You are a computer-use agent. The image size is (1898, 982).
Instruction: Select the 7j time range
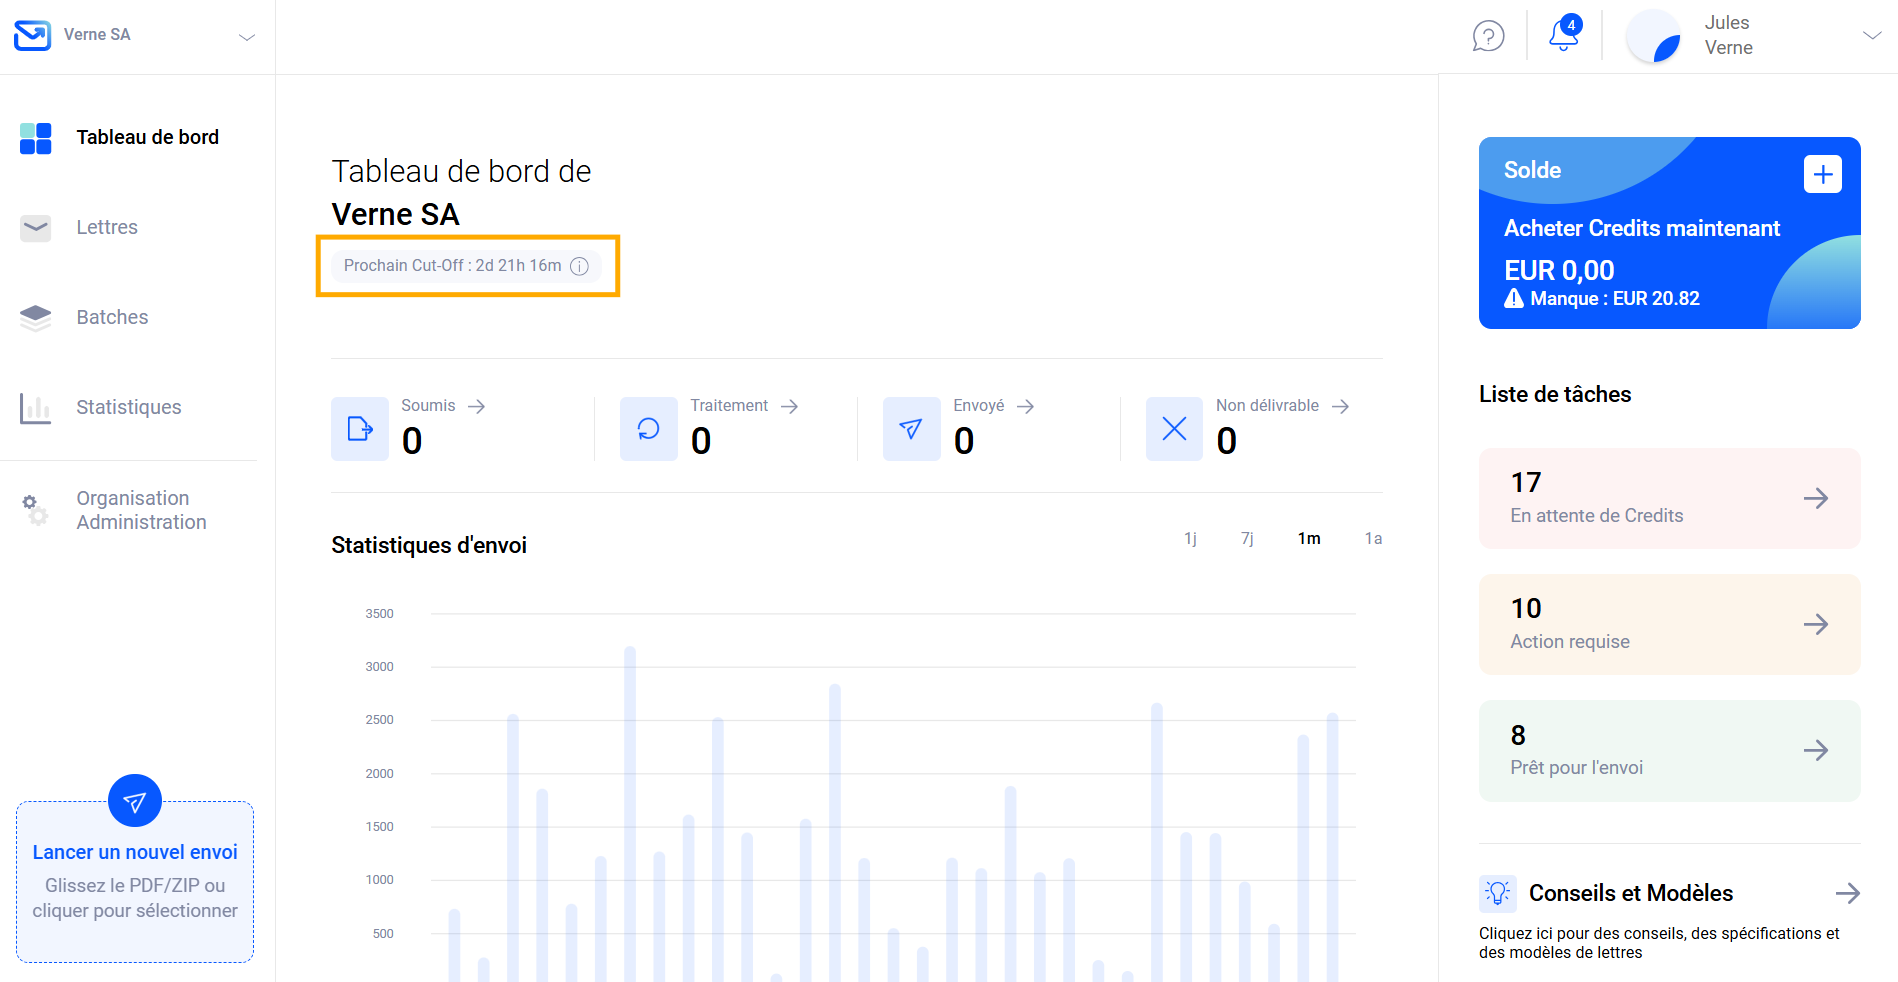[1247, 539]
